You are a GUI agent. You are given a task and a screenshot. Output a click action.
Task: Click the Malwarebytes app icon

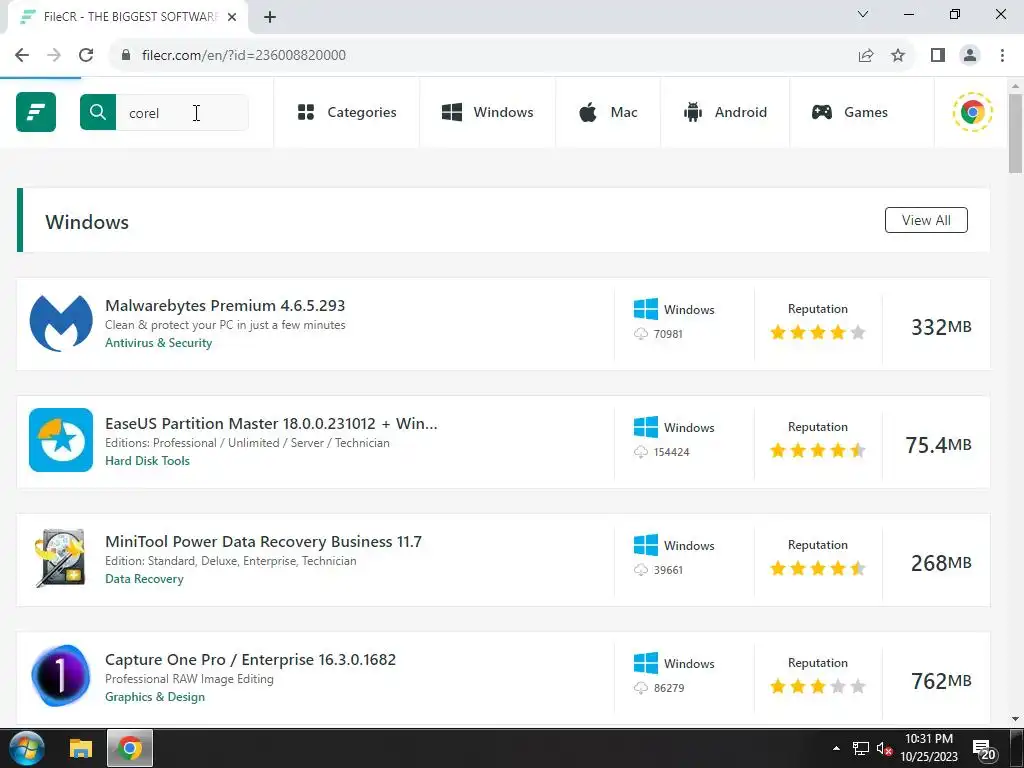[61, 324]
